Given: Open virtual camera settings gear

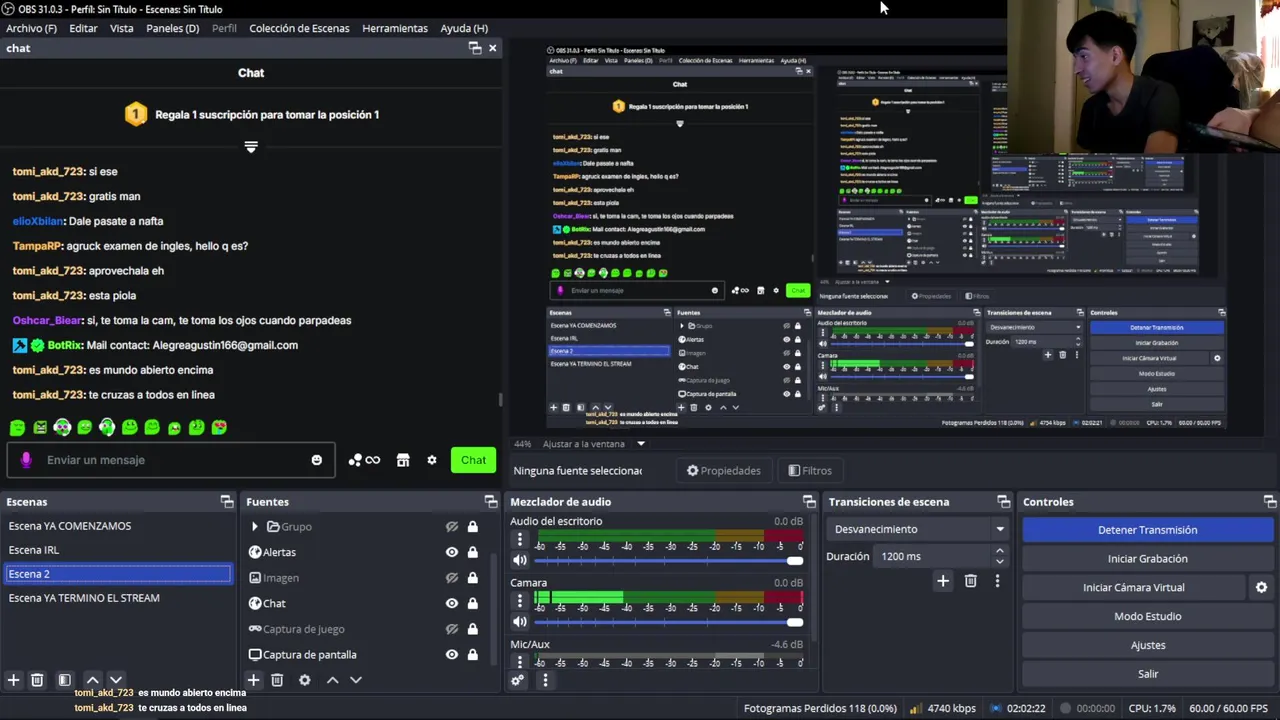Looking at the screenshot, I should point(1261,588).
